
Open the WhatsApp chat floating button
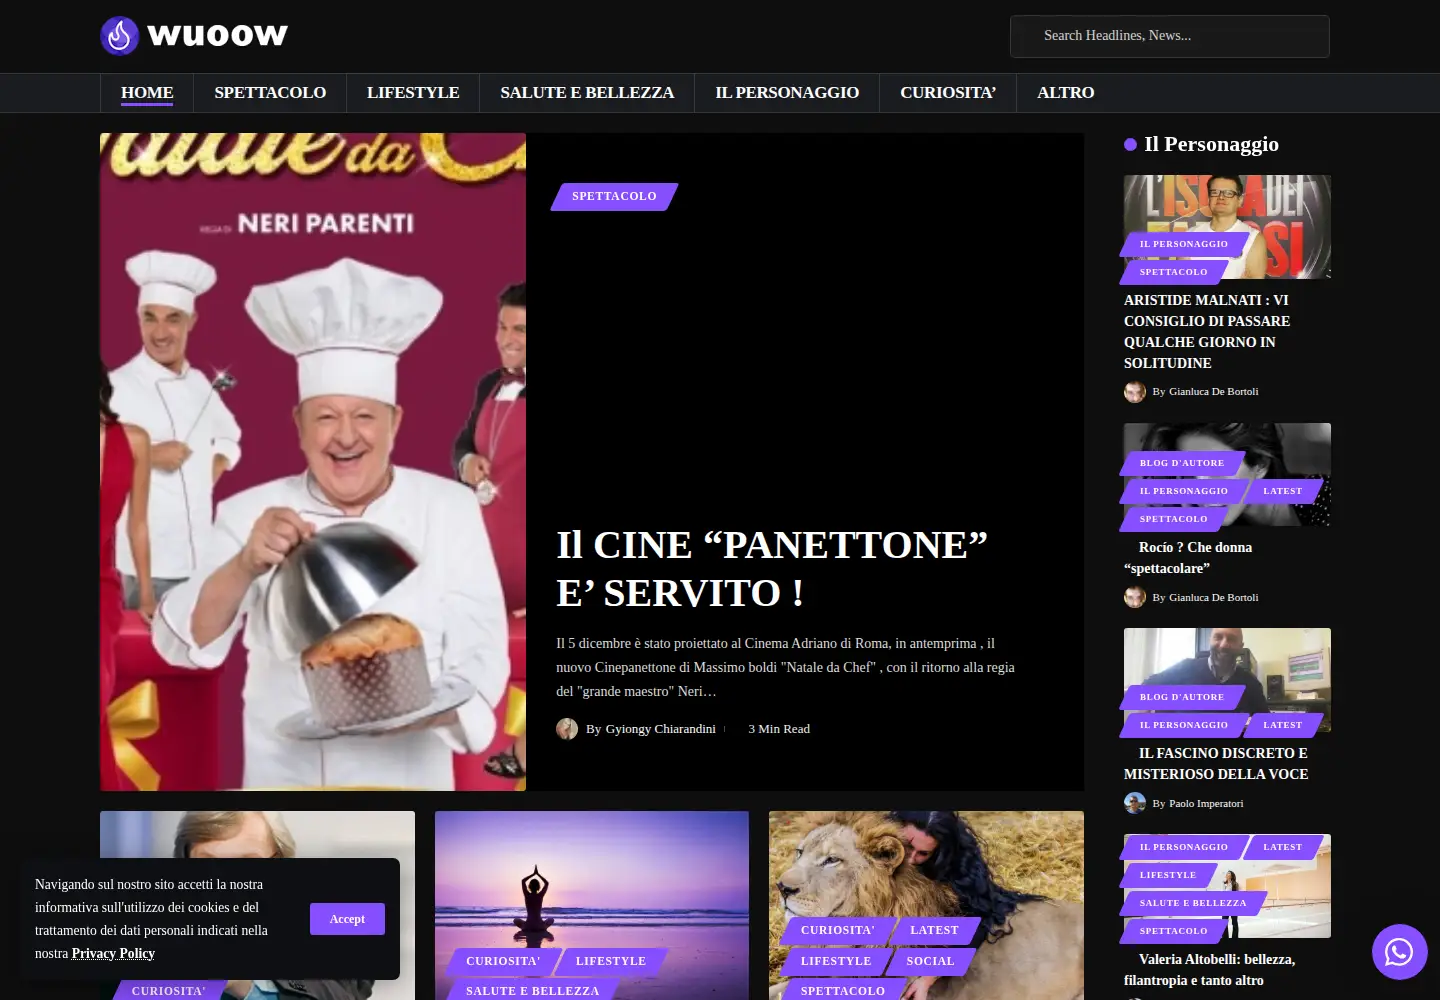1399,952
